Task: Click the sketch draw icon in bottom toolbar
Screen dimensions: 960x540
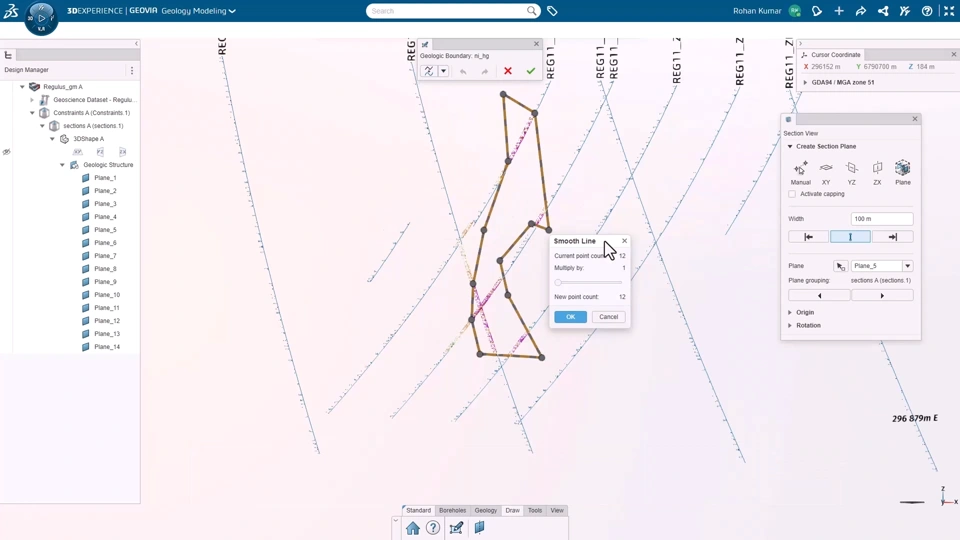Action: [456, 528]
